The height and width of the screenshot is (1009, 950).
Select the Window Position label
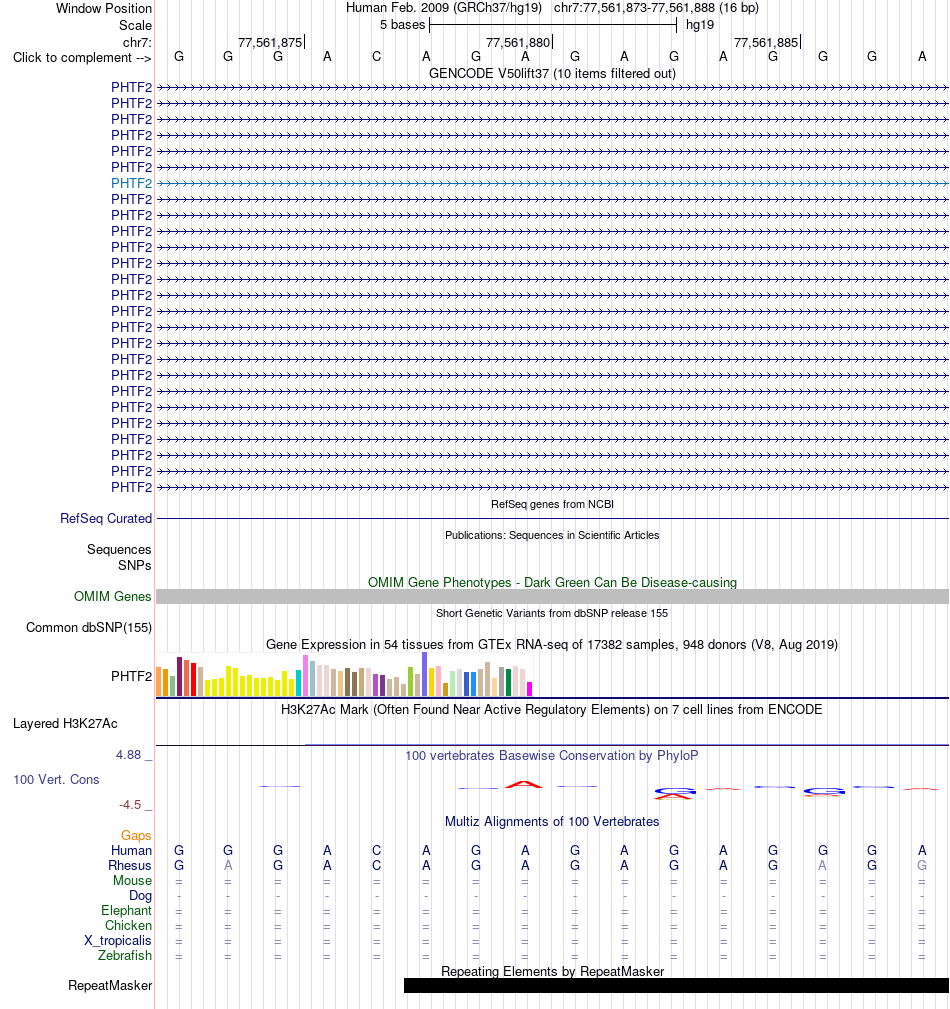point(104,9)
